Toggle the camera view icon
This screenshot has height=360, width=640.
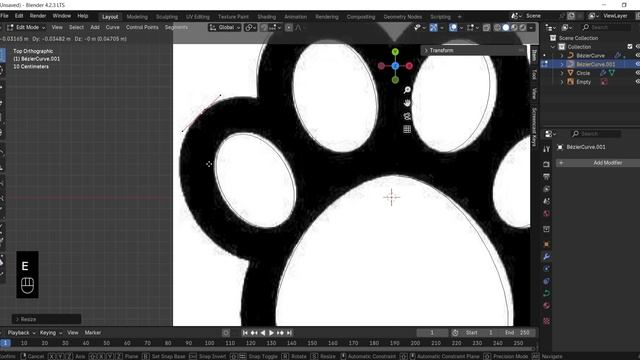click(x=407, y=116)
